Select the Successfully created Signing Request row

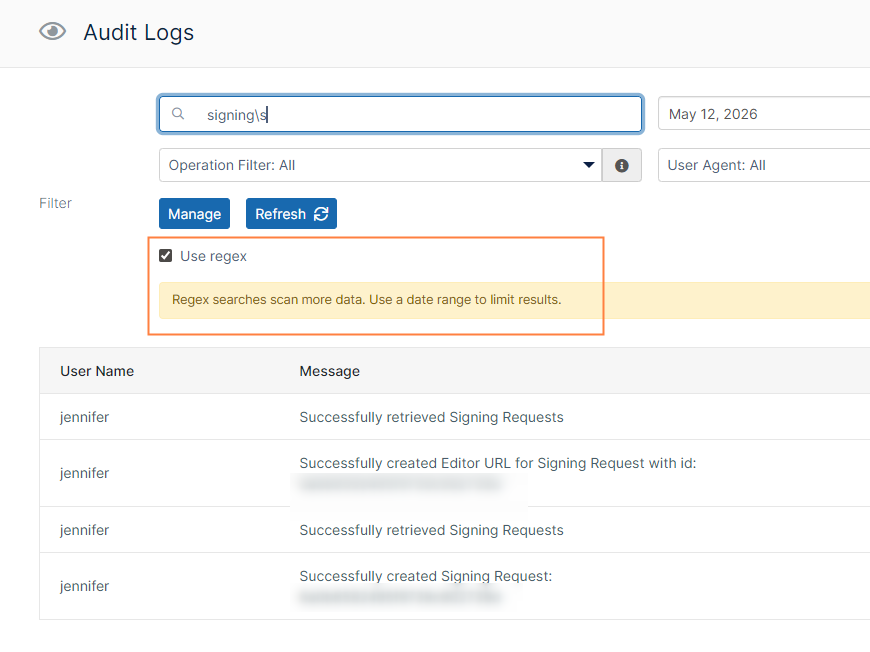pyautogui.click(x=454, y=586)
